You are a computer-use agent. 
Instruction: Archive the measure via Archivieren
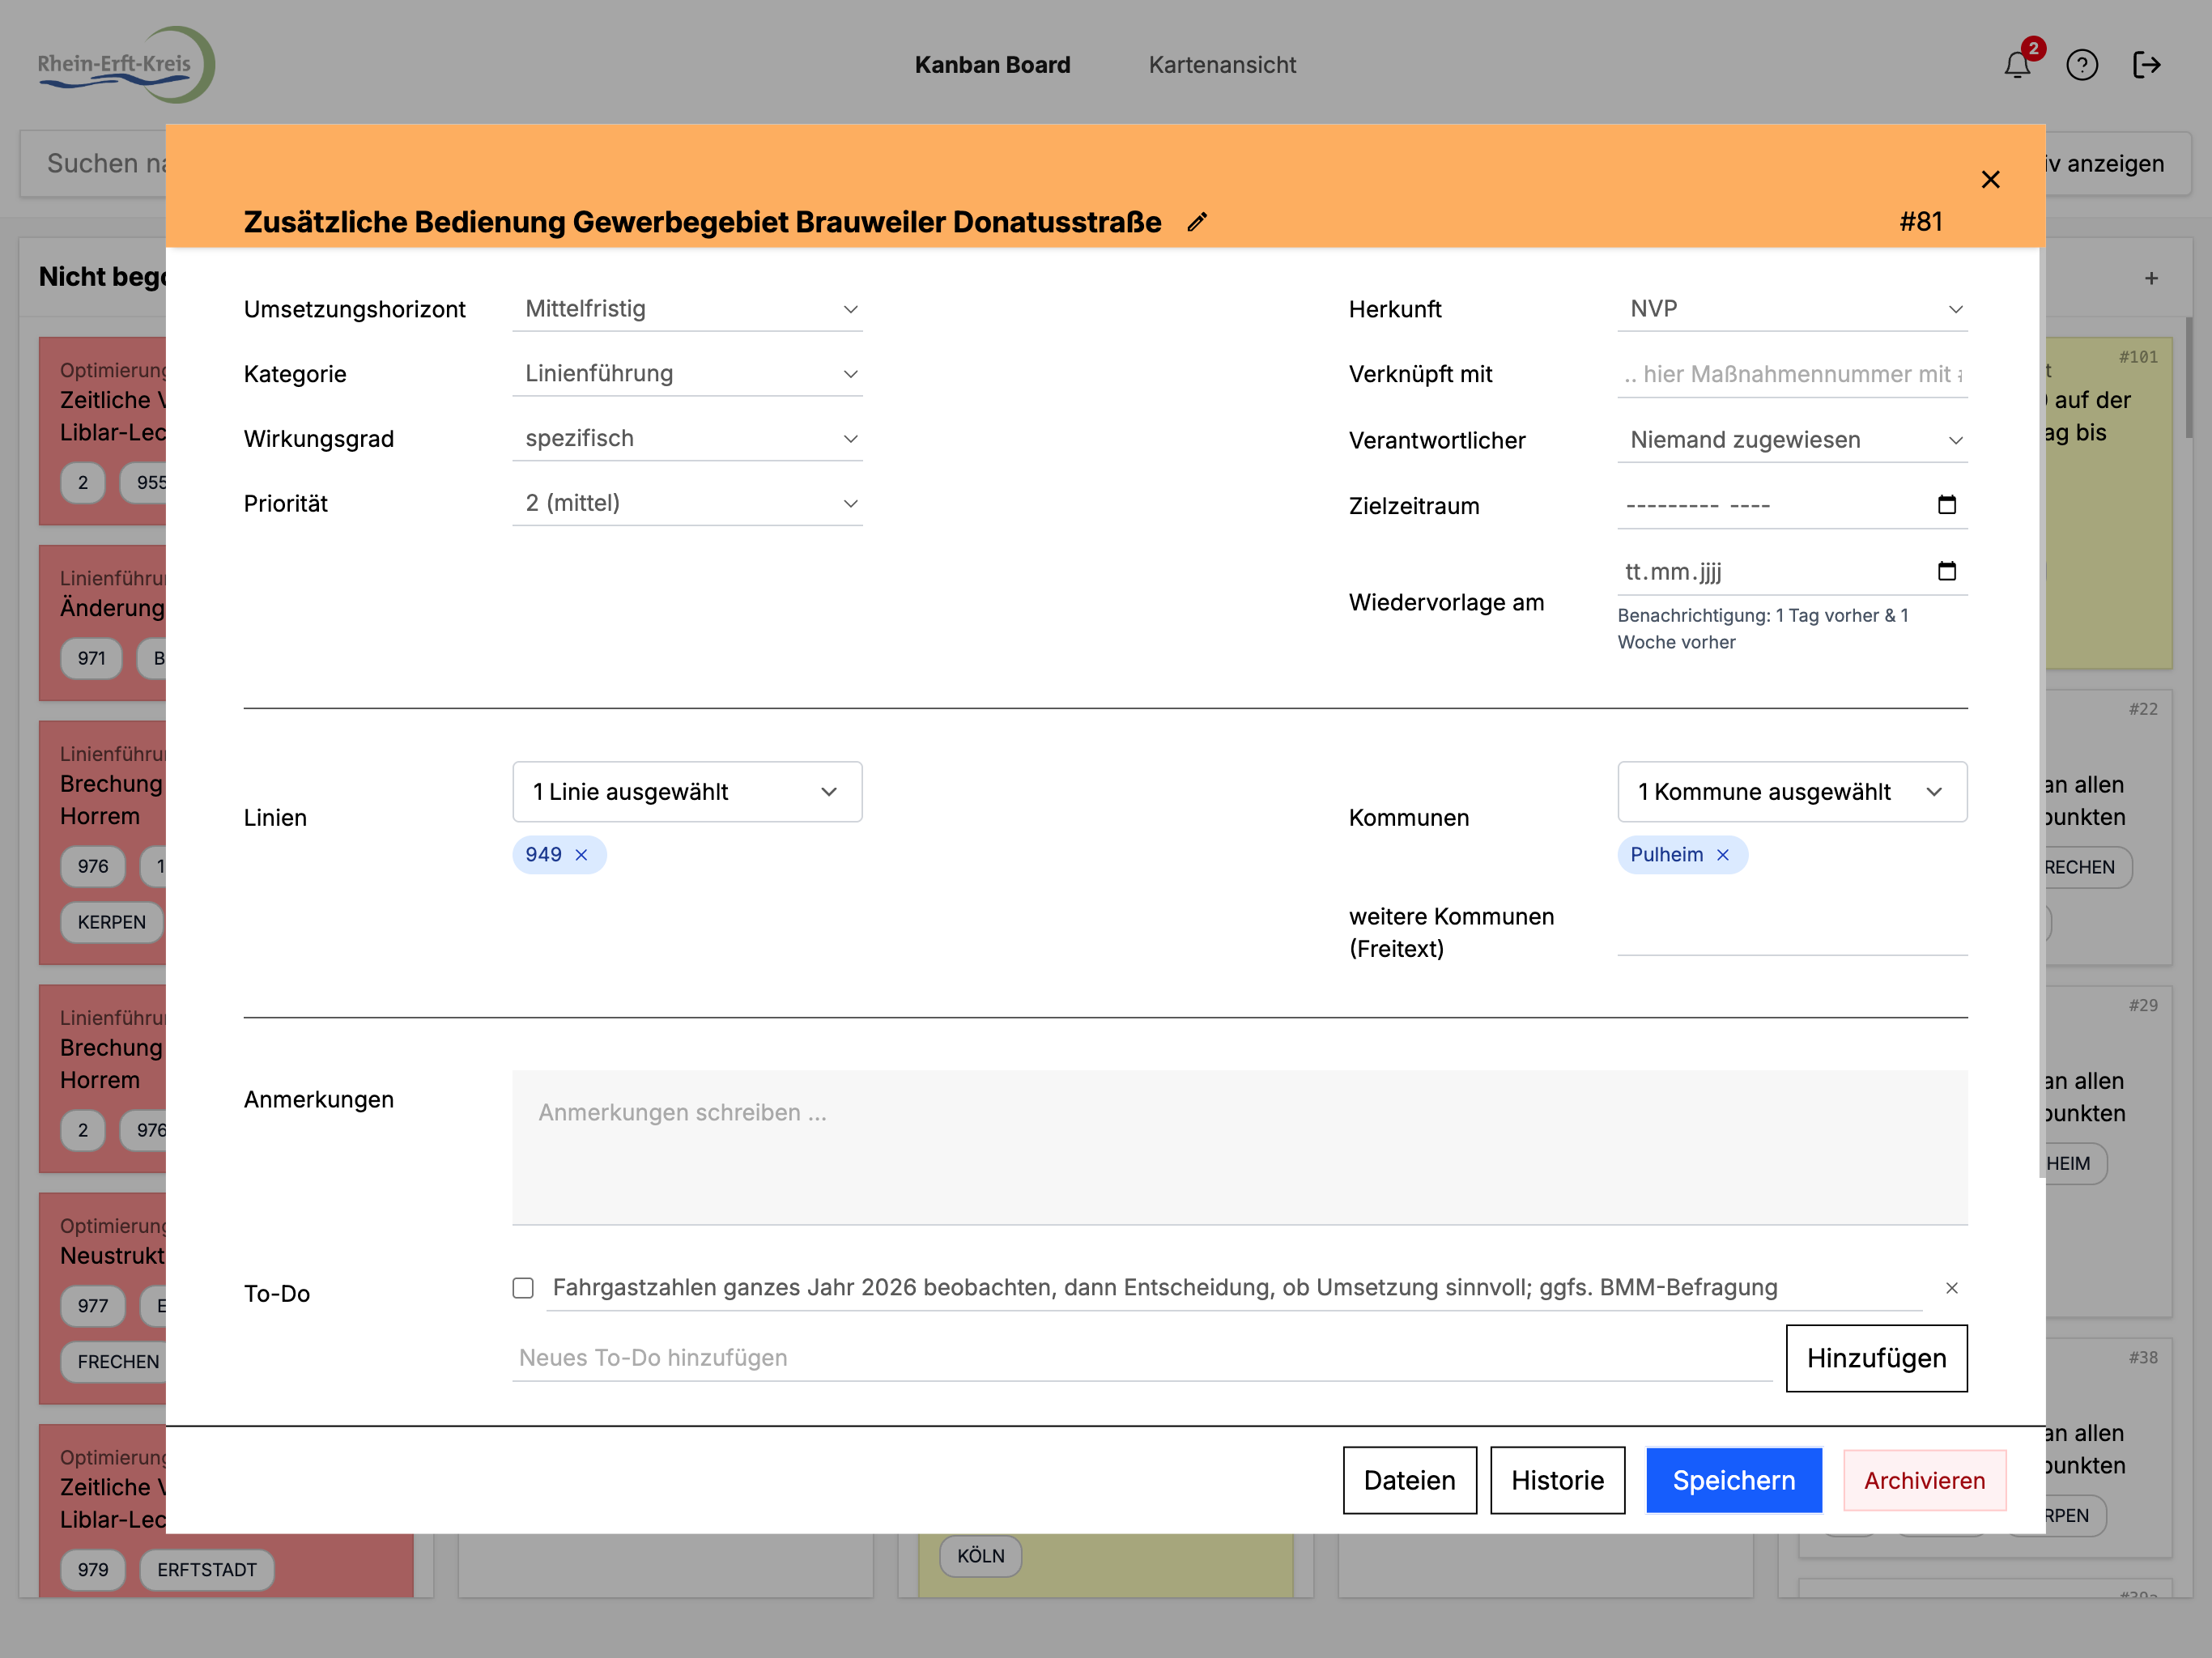1924,1480
